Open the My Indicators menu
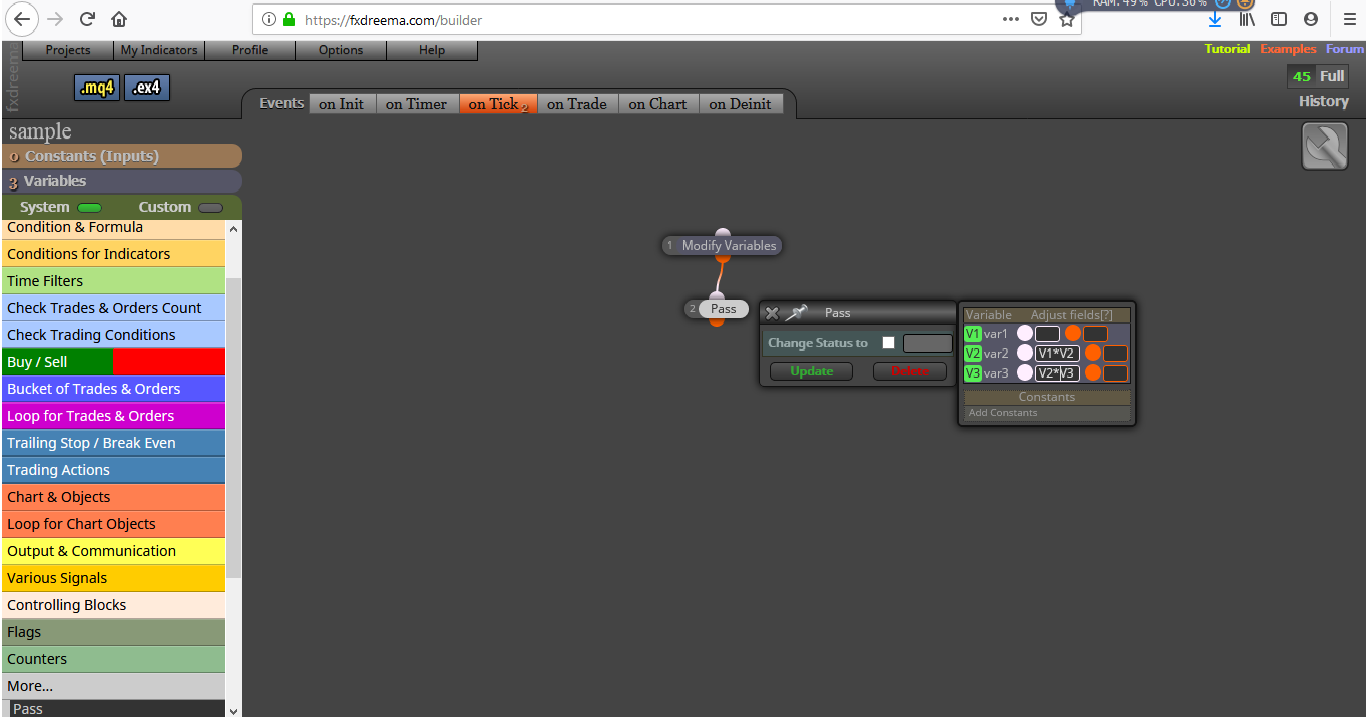Viewport: 1366px width, 717px height. 159,50
